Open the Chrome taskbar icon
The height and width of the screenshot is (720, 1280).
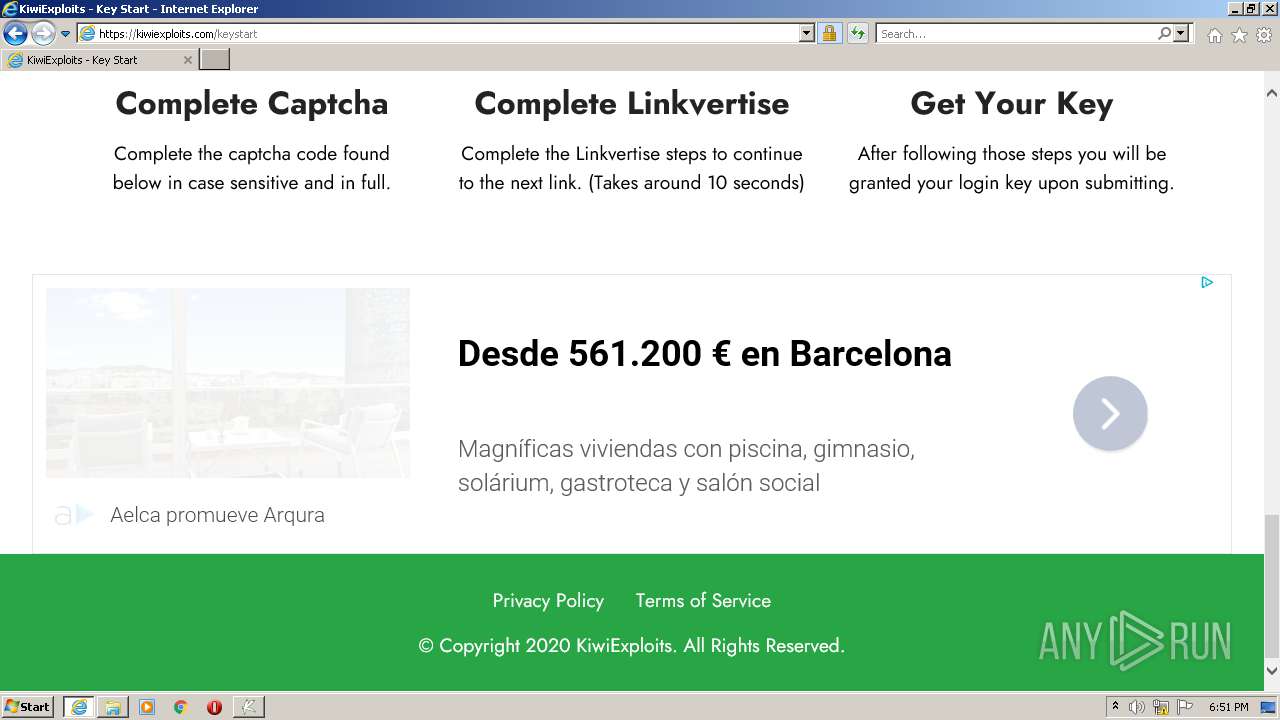pos(180,707)
